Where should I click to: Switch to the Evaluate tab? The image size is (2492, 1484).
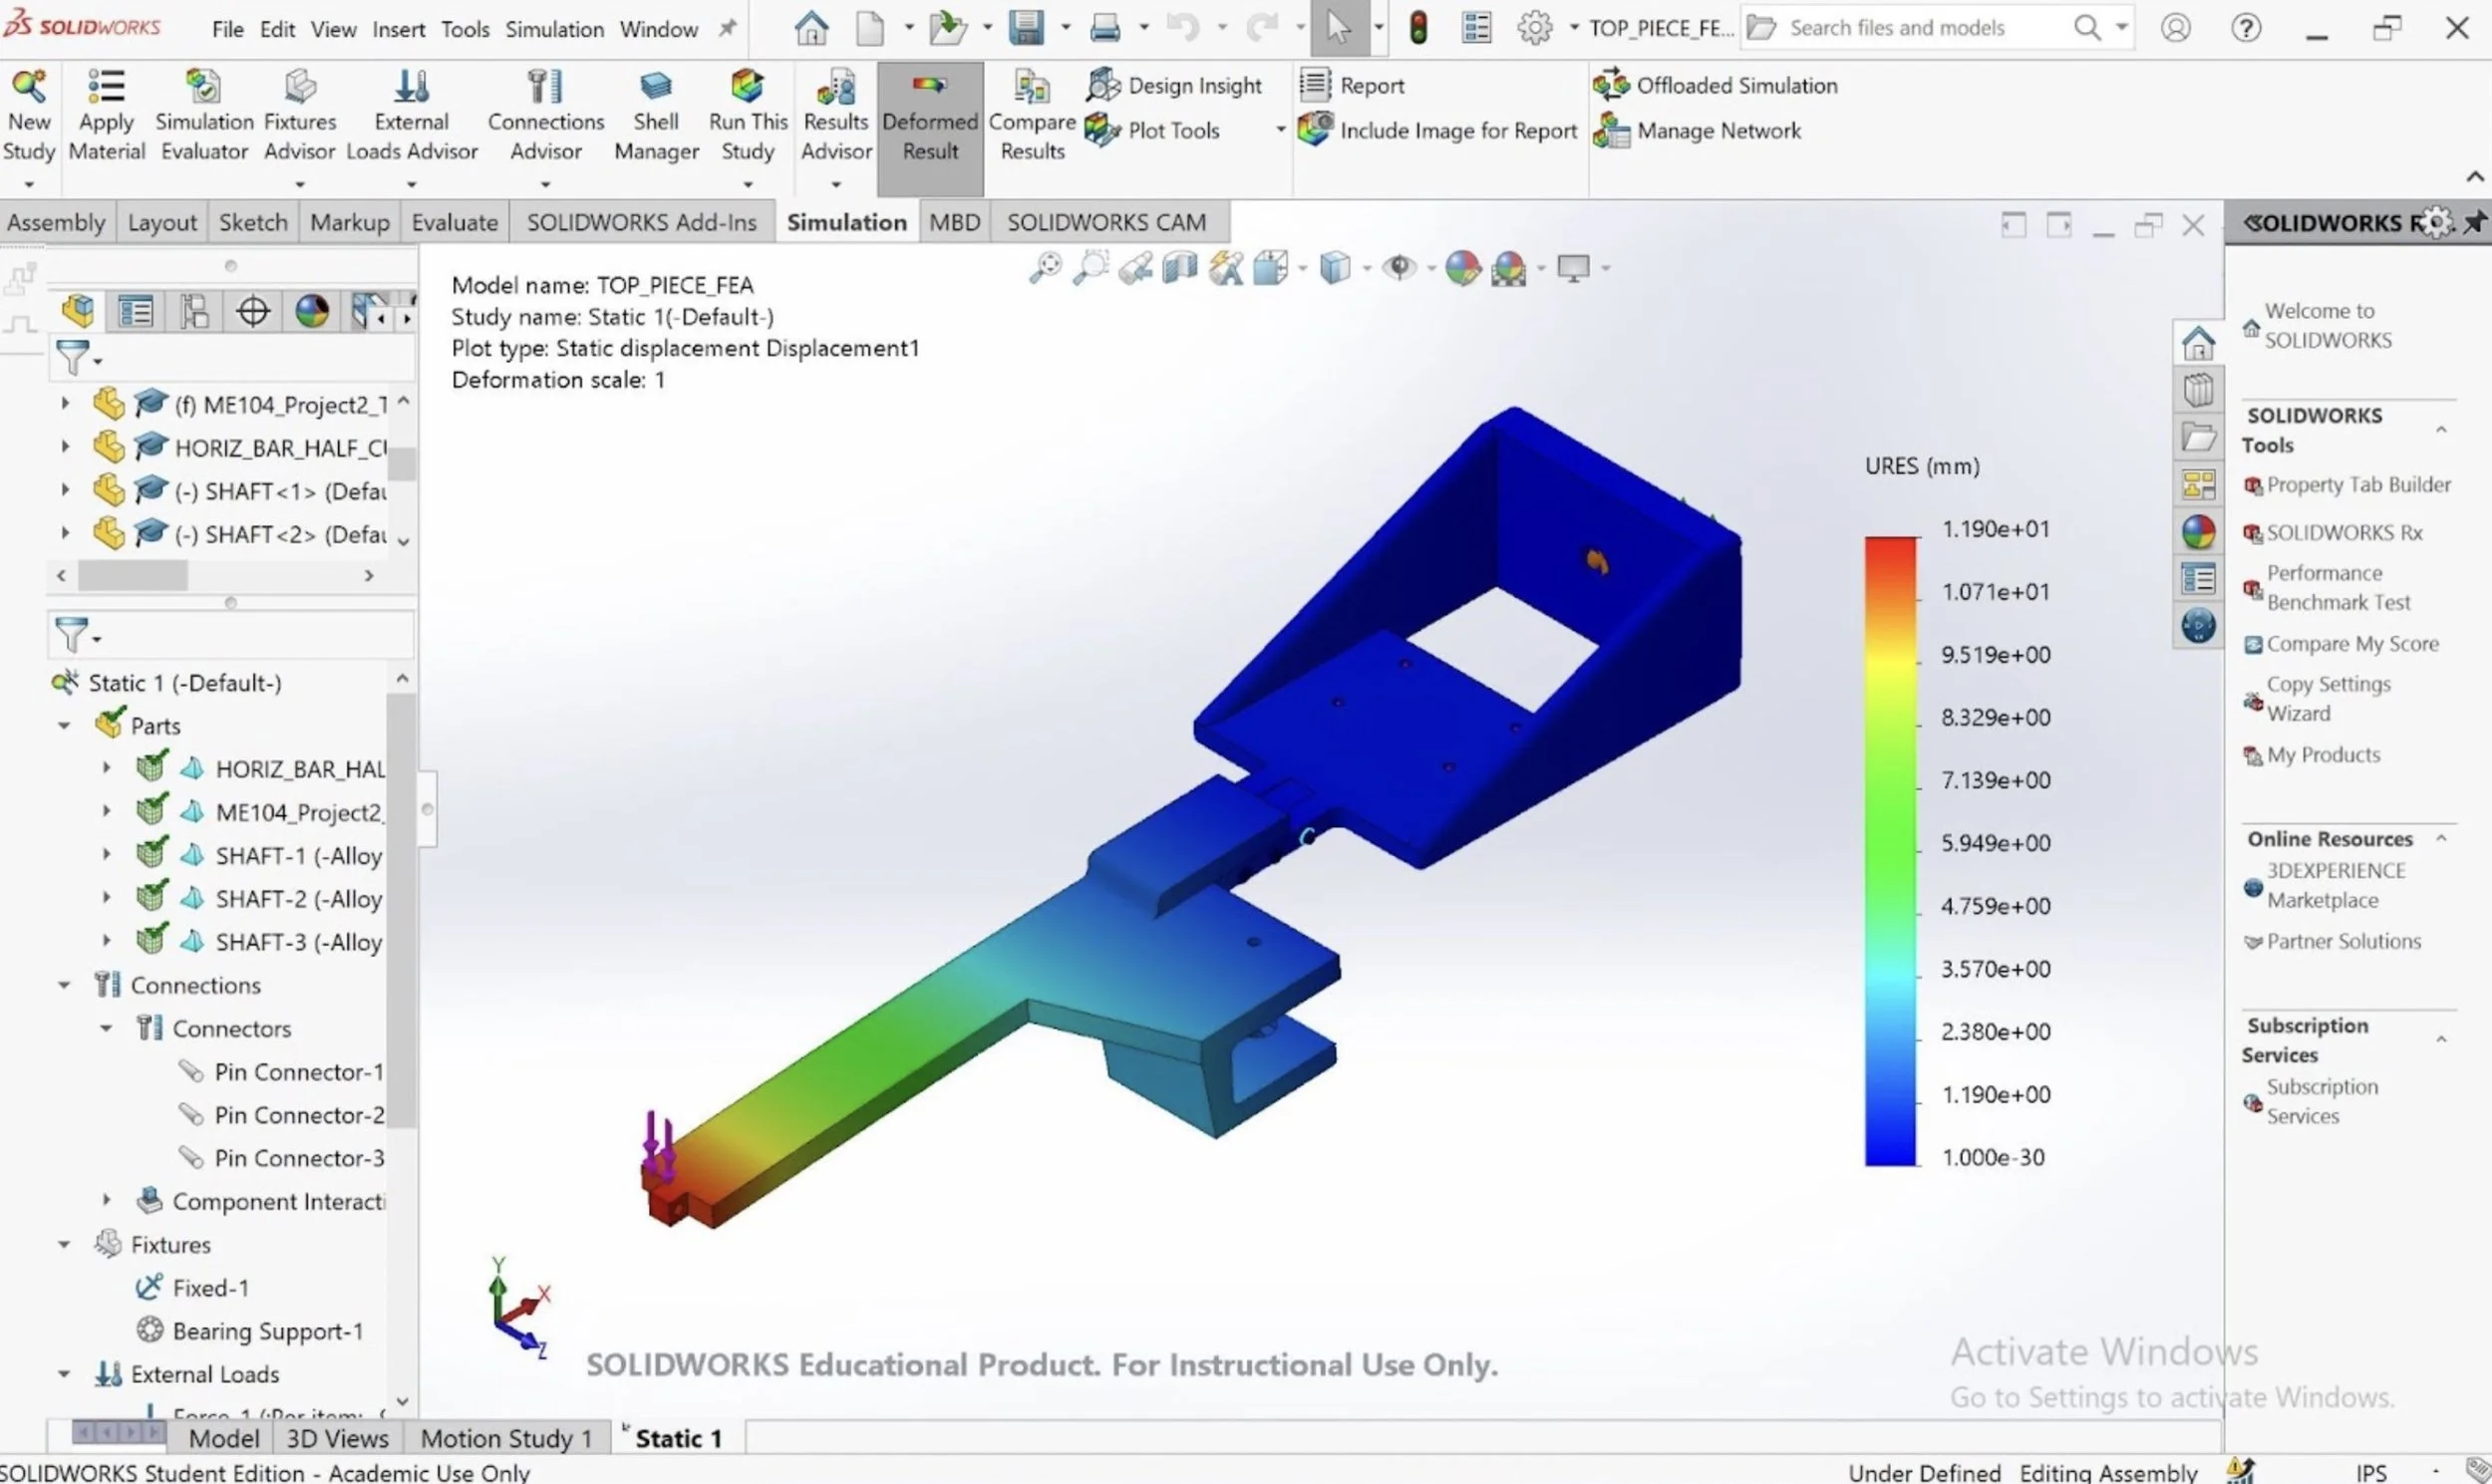(x=454, y=222)
